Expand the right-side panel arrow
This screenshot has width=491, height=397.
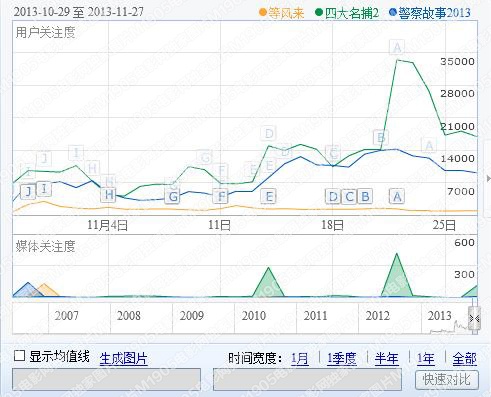tap(488, 179)
